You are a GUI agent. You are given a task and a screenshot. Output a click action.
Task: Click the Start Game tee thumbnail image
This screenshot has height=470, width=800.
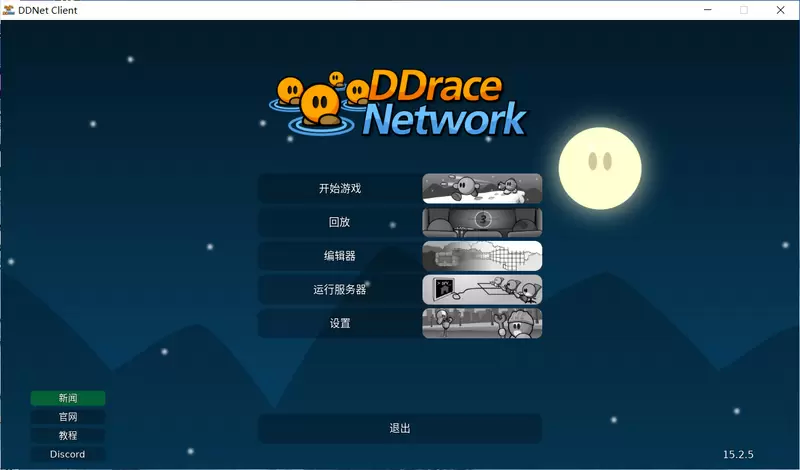point(482,188)
